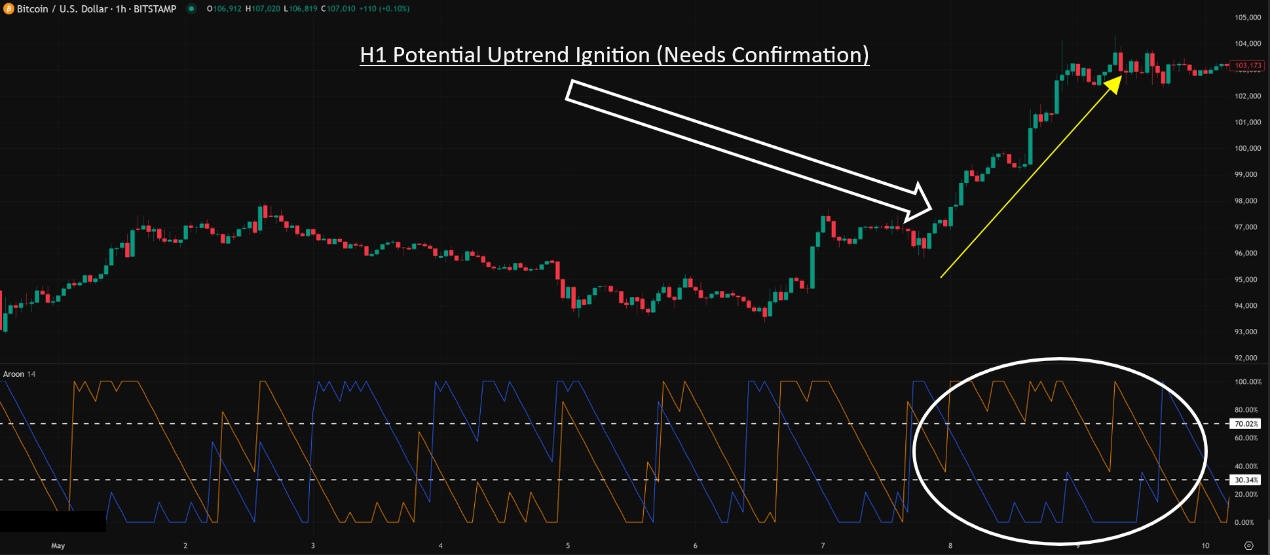Viewport: 1270px width, 555px height.
Task: Click the red 103,173 current price label
Action: pos(1249,66)
